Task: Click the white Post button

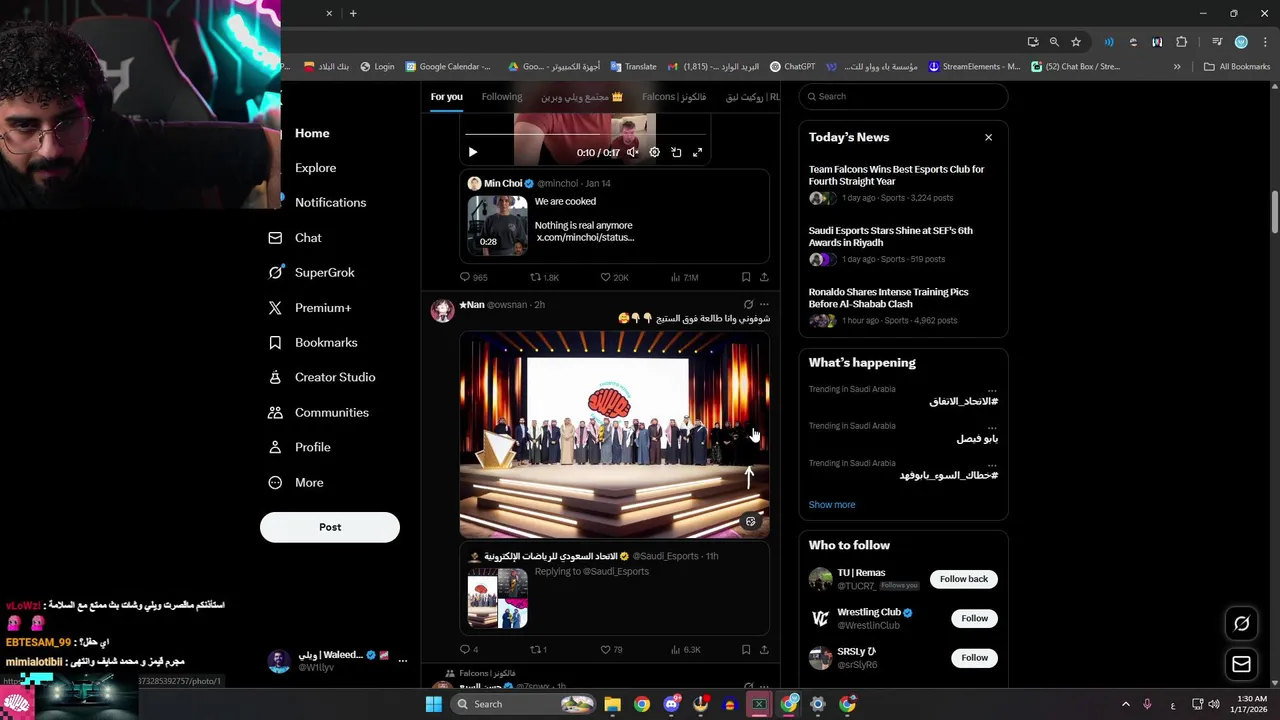Action: click(330, 527)
